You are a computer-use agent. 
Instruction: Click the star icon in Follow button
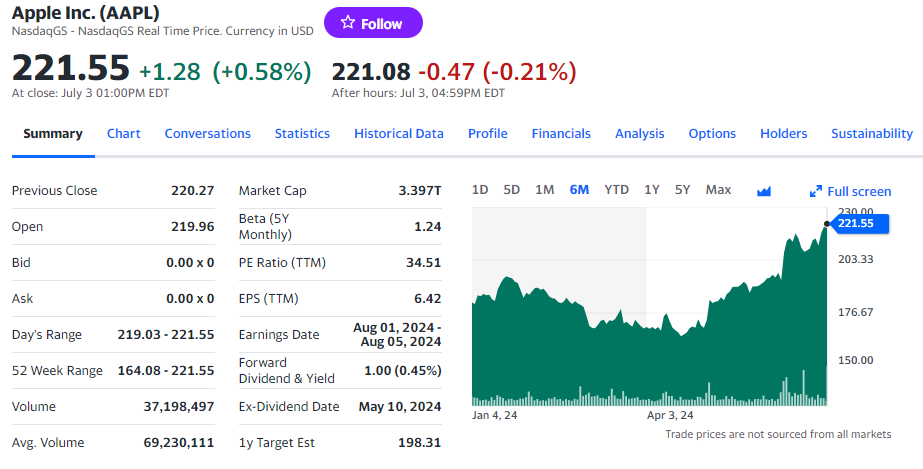[348, 23]
